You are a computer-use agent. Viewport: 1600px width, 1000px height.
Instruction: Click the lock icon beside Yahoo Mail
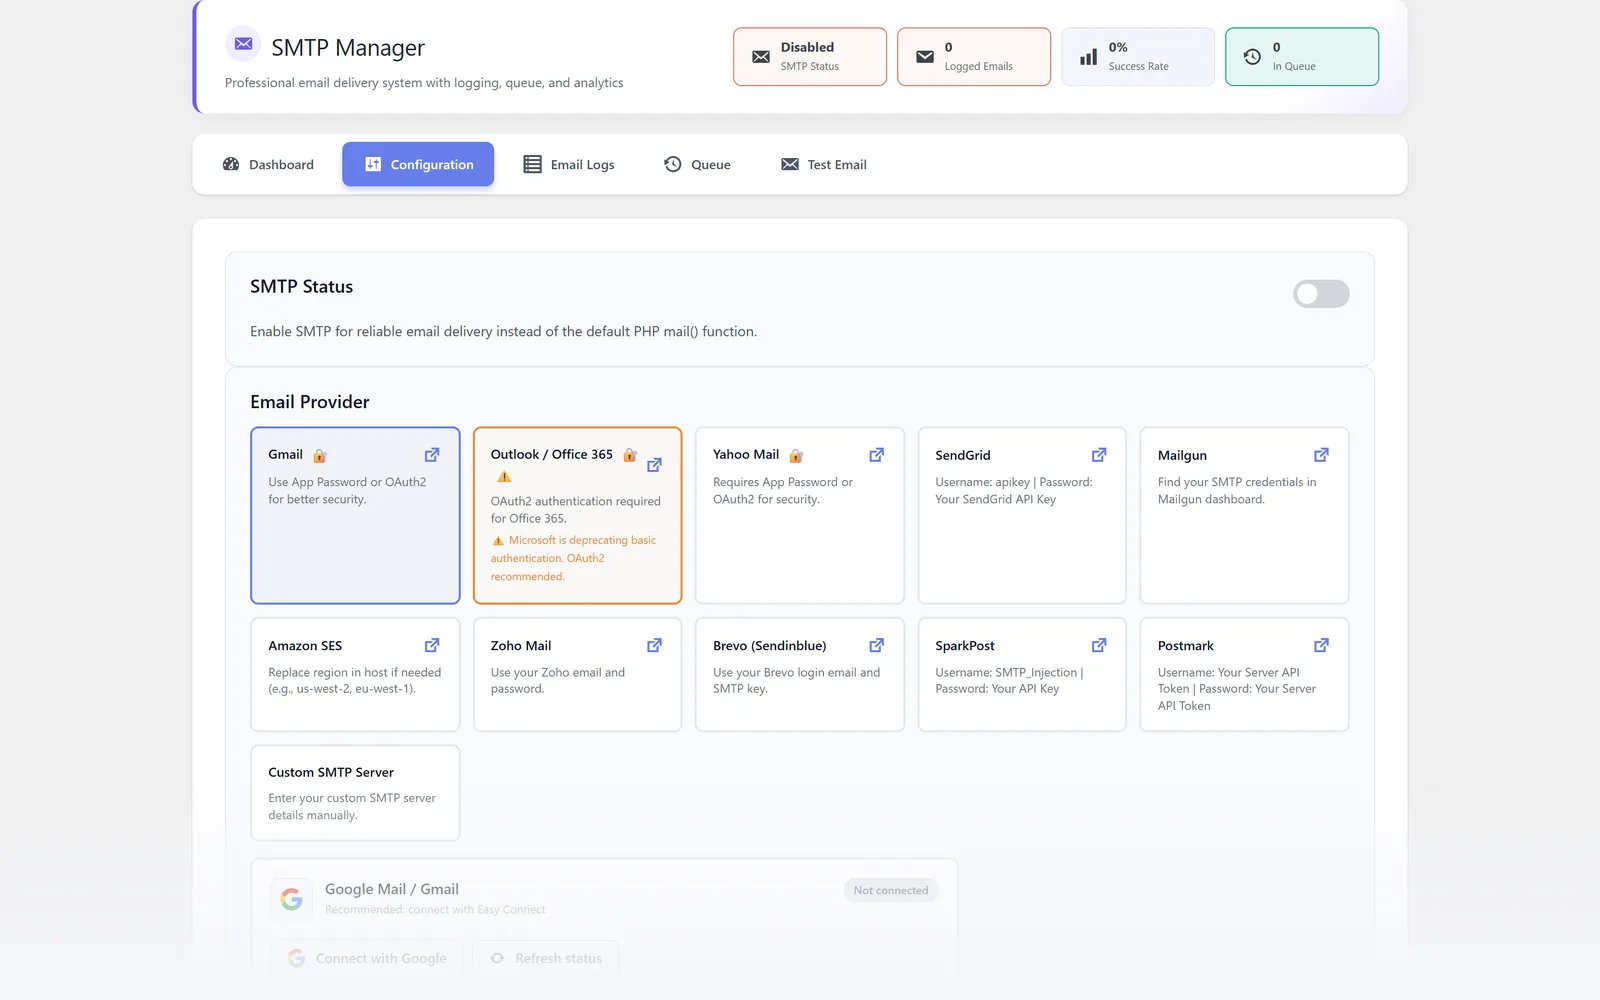point(796,456)
